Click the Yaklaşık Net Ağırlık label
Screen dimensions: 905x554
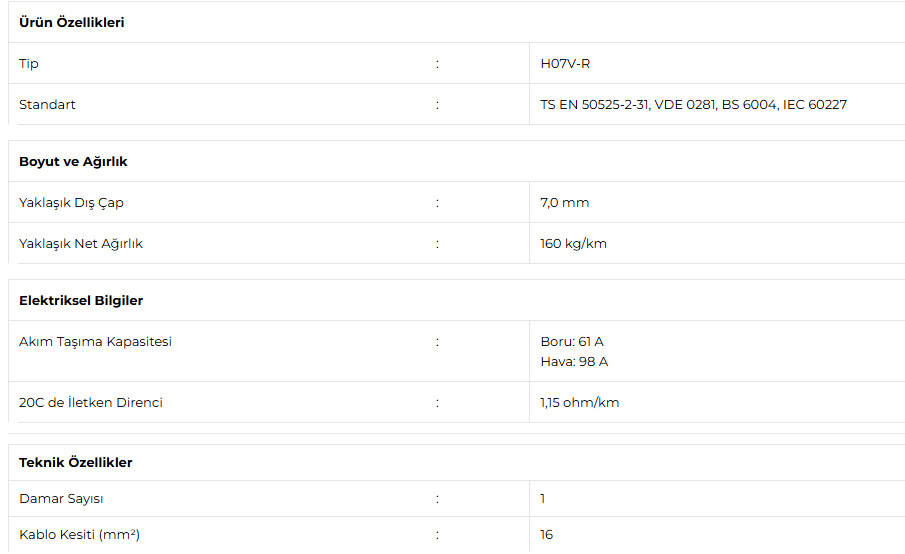(81, 244)
